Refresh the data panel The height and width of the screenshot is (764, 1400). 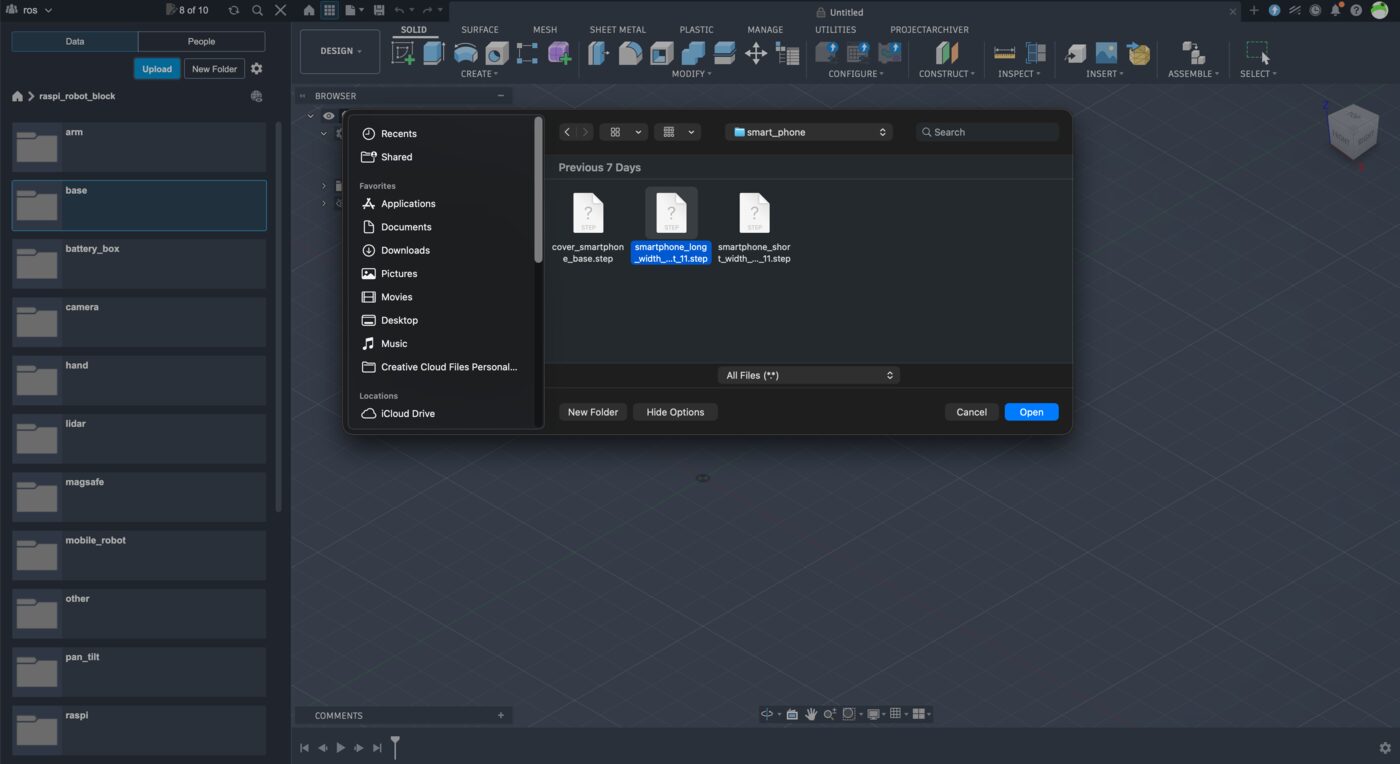pos(233,10)
